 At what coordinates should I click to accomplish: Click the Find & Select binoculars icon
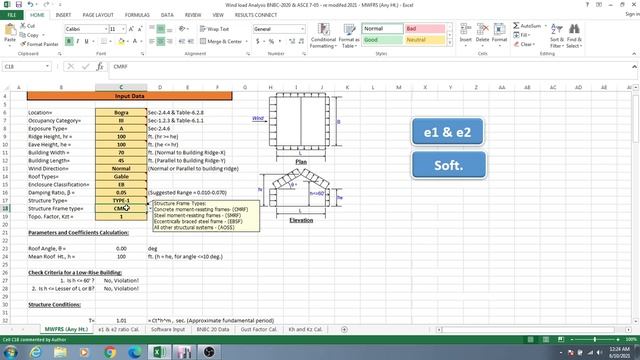[574, 30]
